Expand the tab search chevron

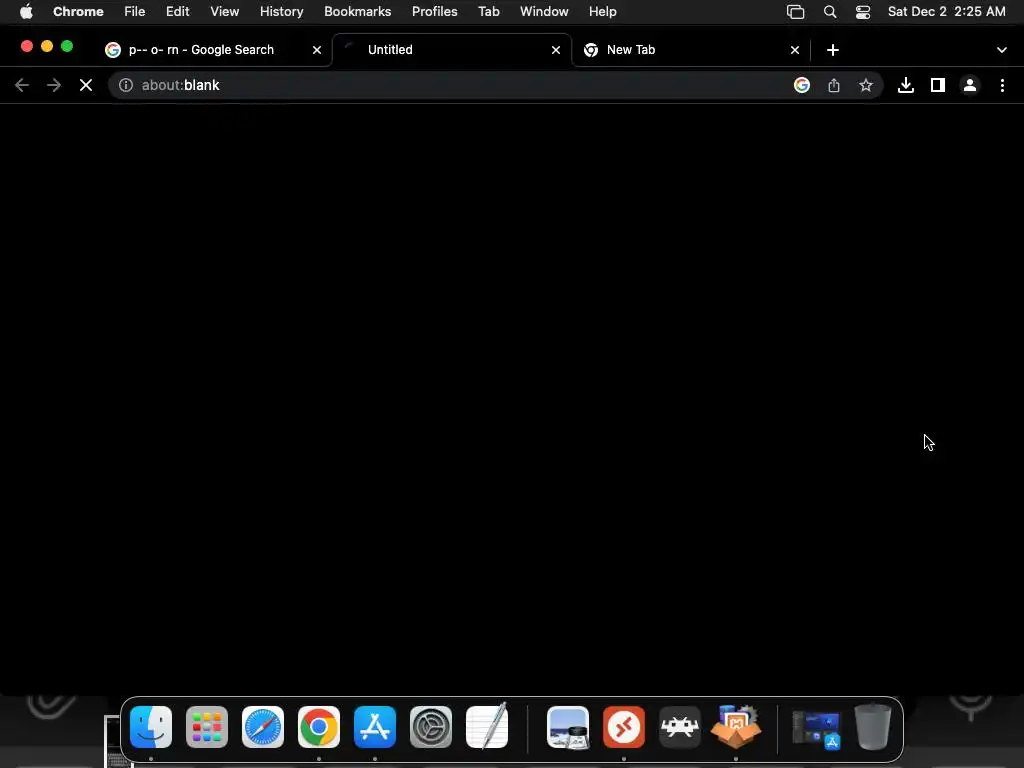pyautogui.click(x=1002, y=50)
